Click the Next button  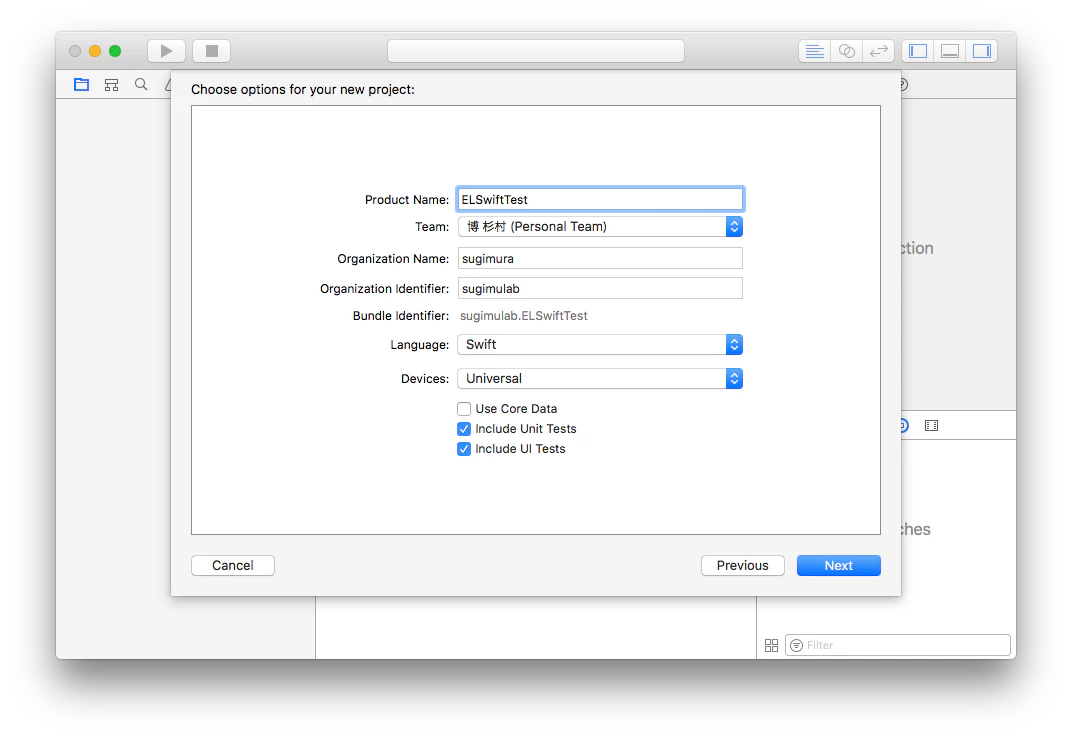pyautogui.click(x=838, y=565)
